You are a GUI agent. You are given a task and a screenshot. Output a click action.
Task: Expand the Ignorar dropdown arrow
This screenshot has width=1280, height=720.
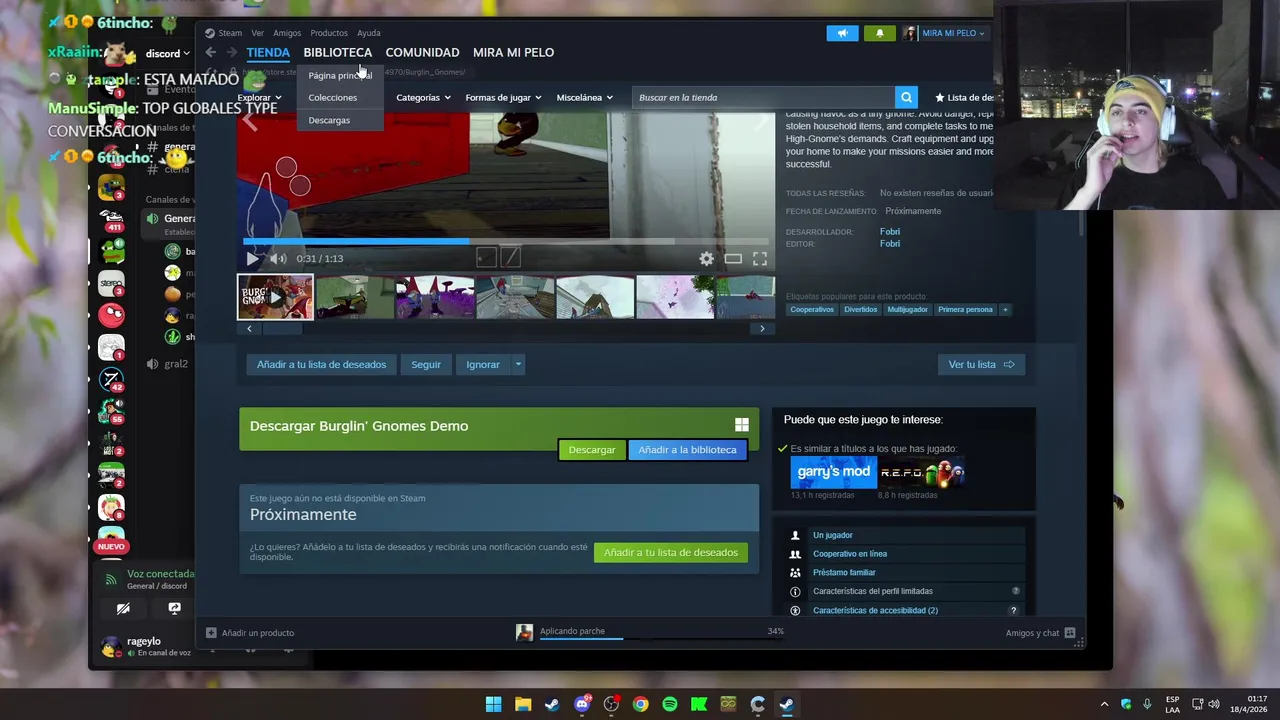pos(518,365)
